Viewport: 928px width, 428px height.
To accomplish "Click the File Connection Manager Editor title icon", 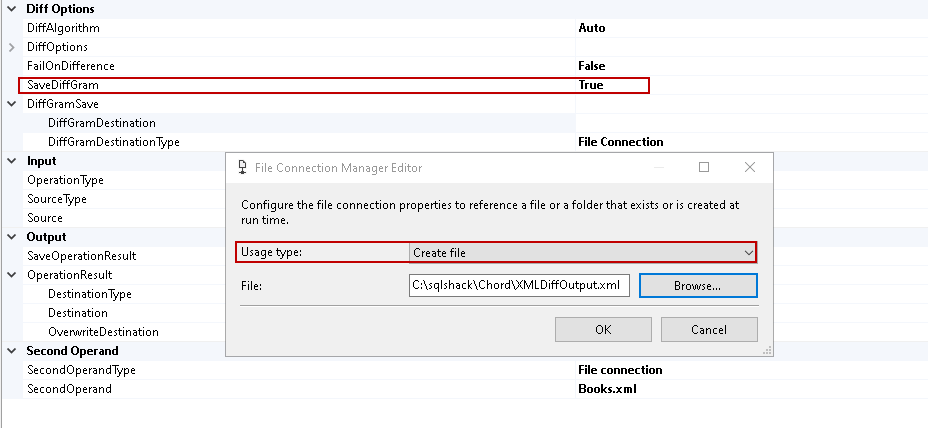I will pyautogui.click(x=242, y=168).
